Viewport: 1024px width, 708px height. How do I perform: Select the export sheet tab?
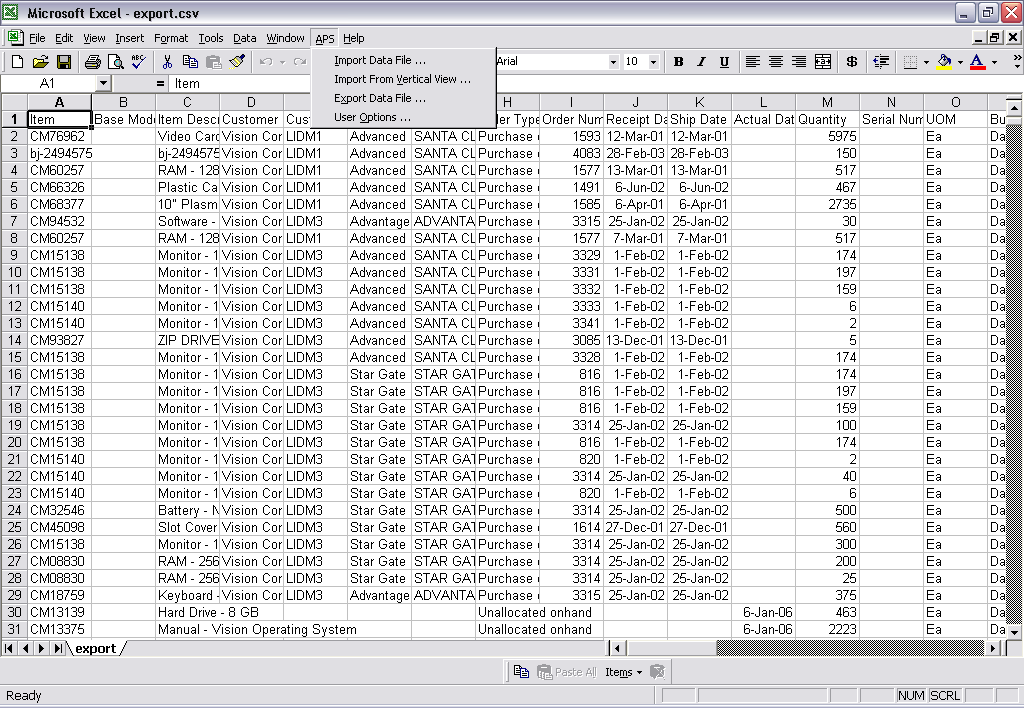pos(95,648)
